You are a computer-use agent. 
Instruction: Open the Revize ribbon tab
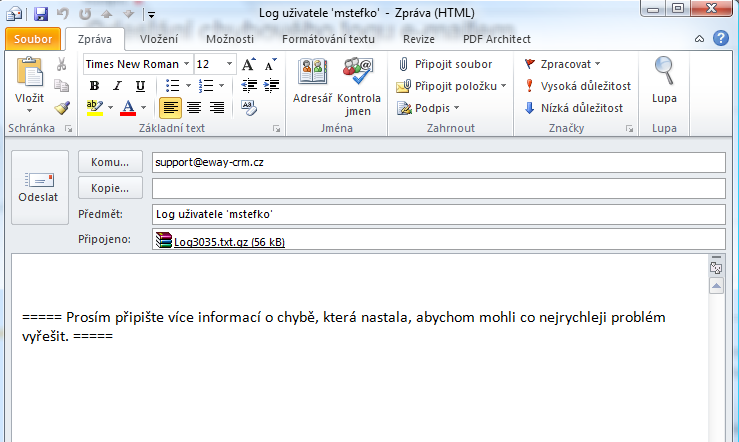[x=419, y=39]
